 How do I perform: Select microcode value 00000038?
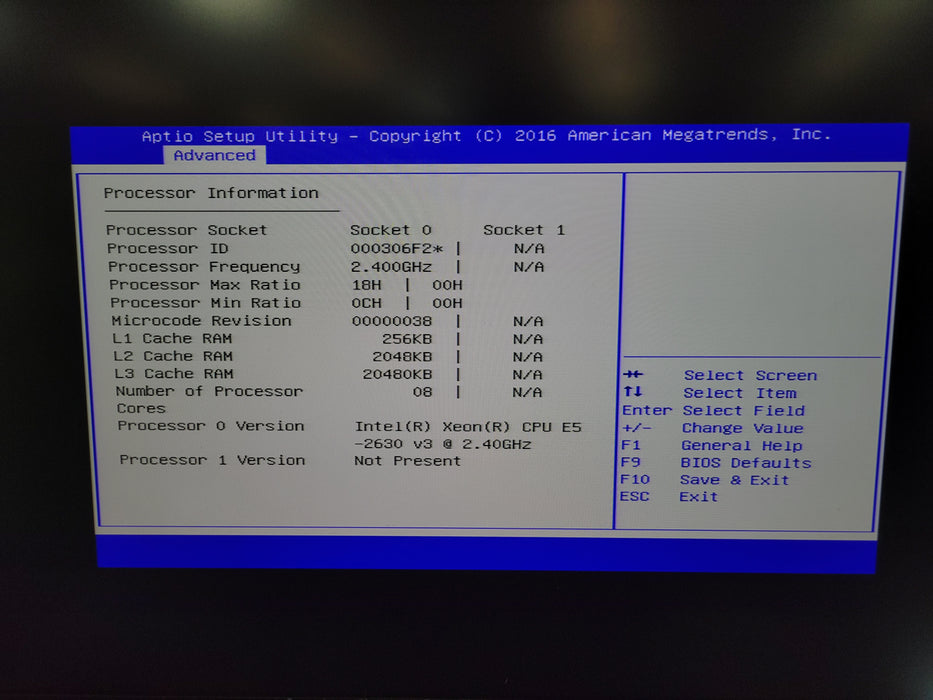coord(392,321)
